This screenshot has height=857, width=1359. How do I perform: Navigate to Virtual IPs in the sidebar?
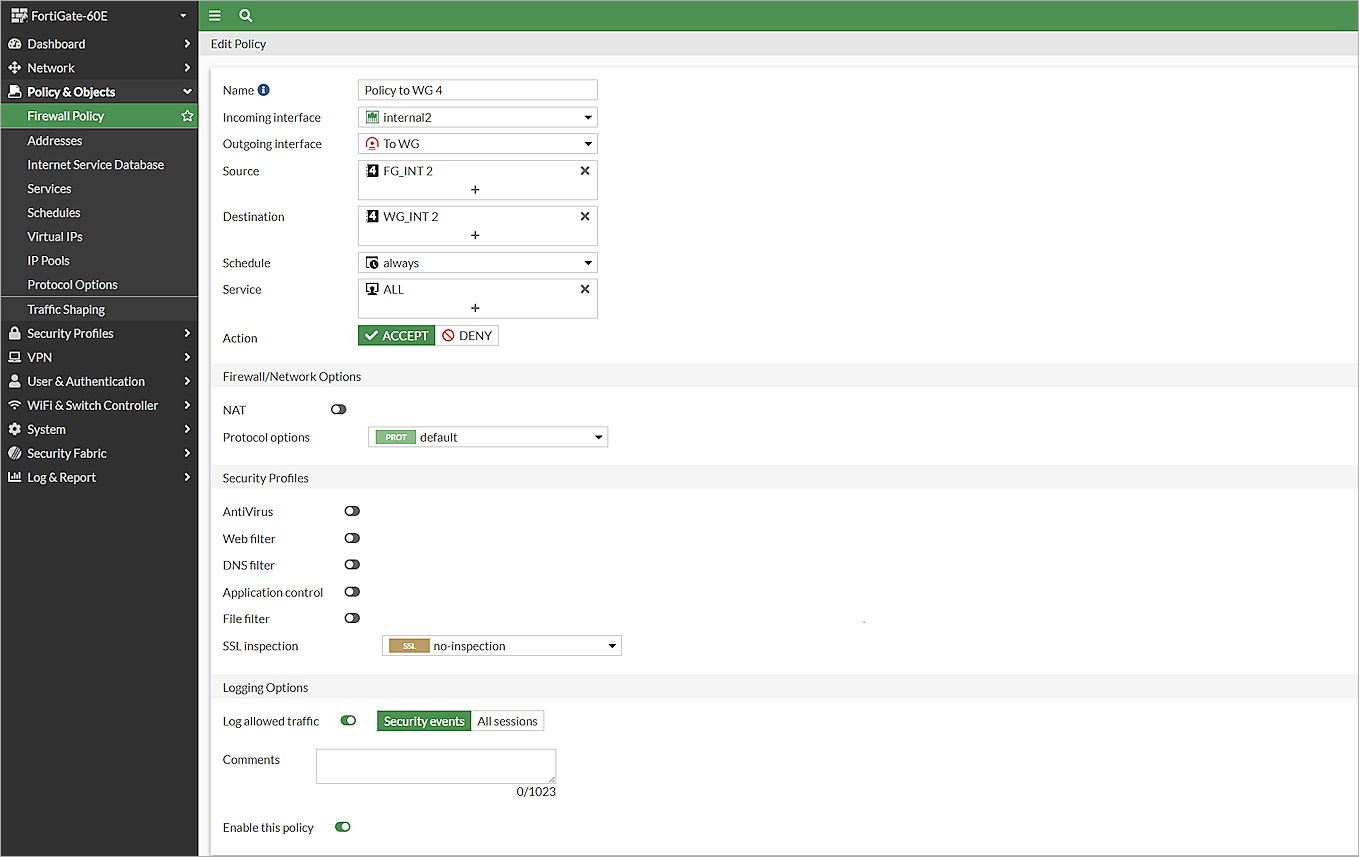tap(55, 236)
